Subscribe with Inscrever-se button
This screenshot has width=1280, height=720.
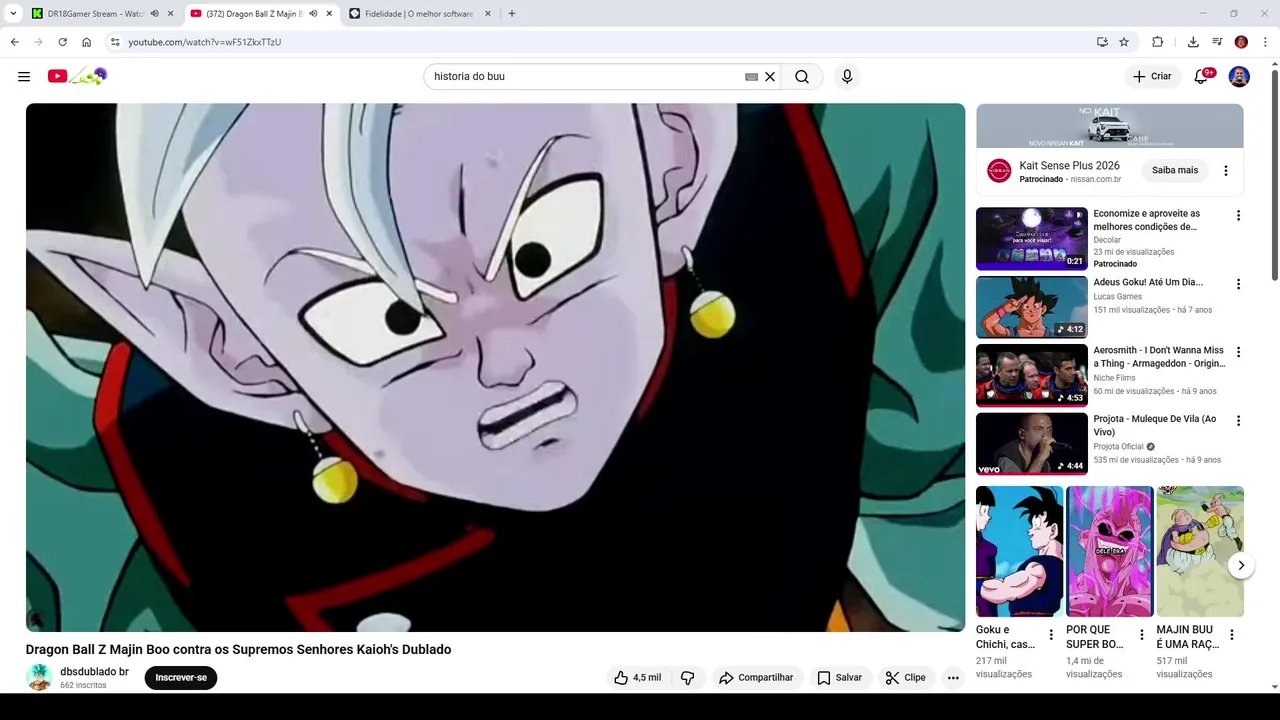(181, 678)
